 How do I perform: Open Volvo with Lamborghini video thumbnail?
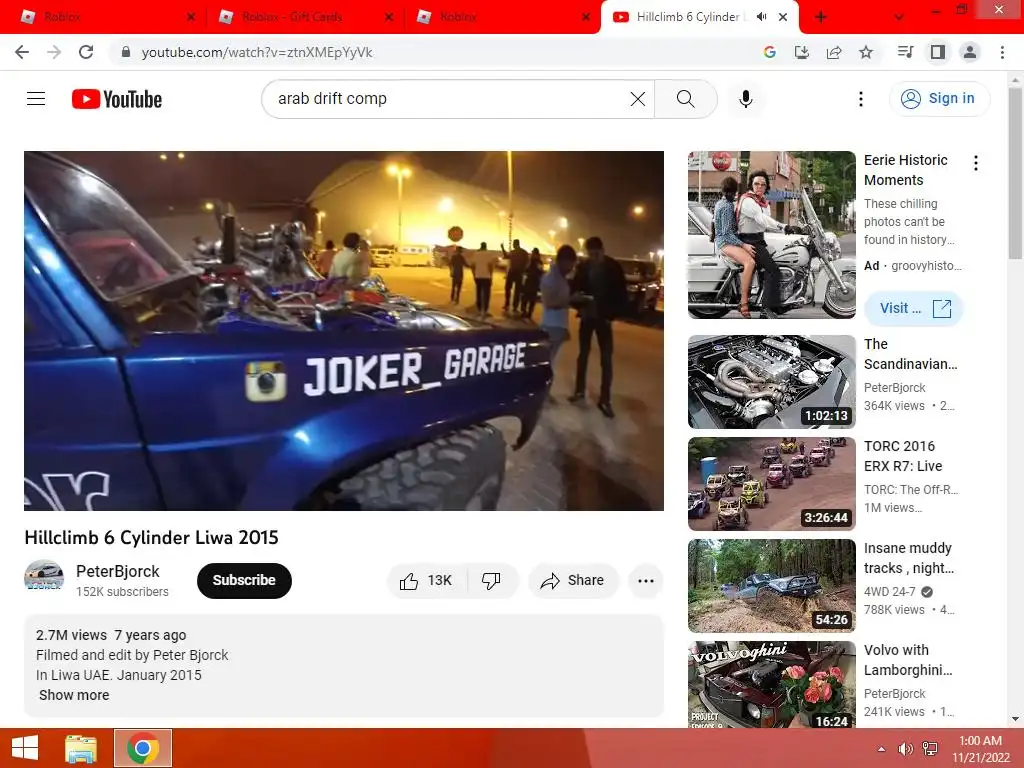click(771, 684)
